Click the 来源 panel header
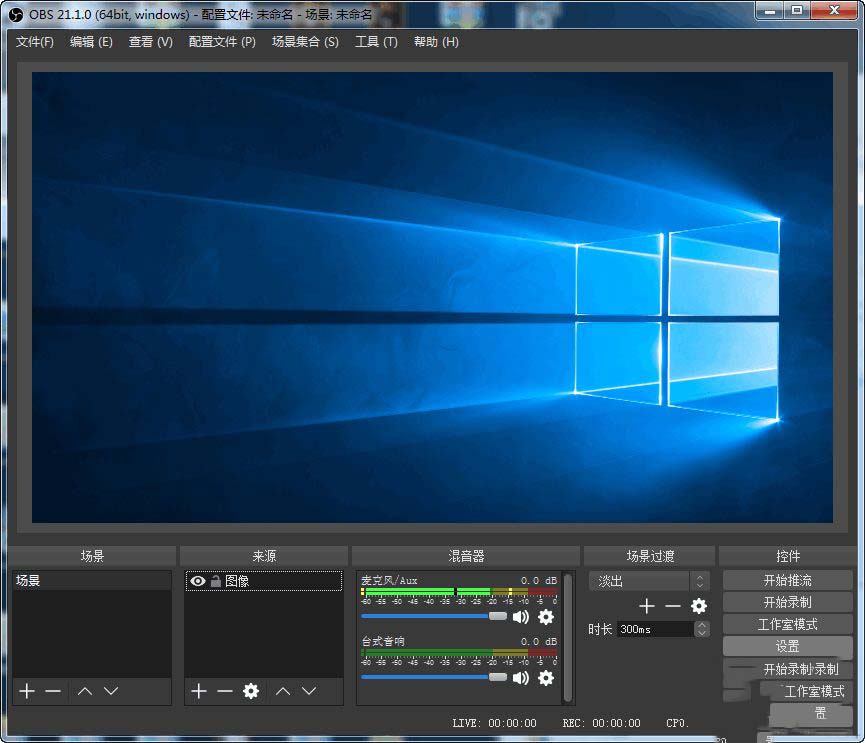This screenshot has height=743, width=865. coord(264,556)
